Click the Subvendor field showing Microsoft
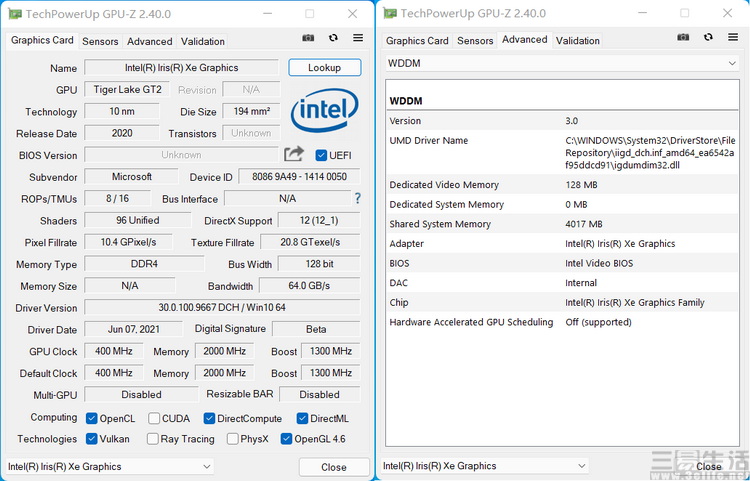 point(132,176)
